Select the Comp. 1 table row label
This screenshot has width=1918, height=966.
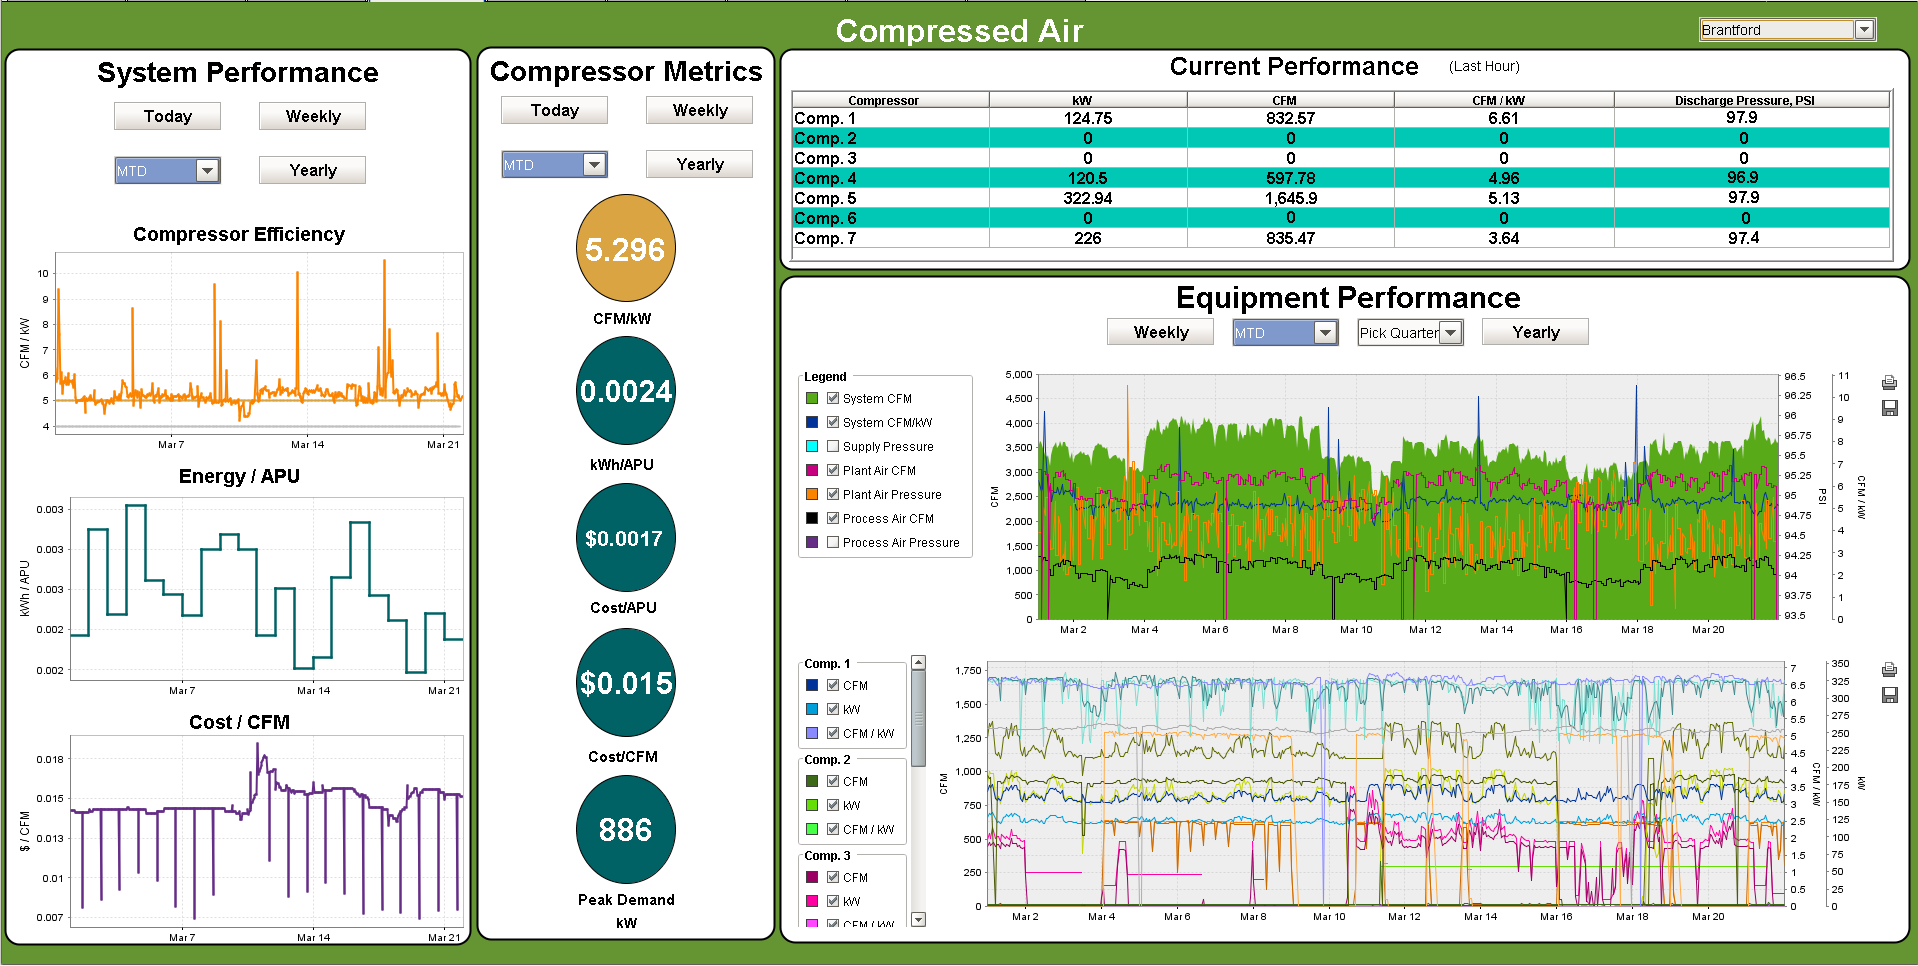point(825,118)
